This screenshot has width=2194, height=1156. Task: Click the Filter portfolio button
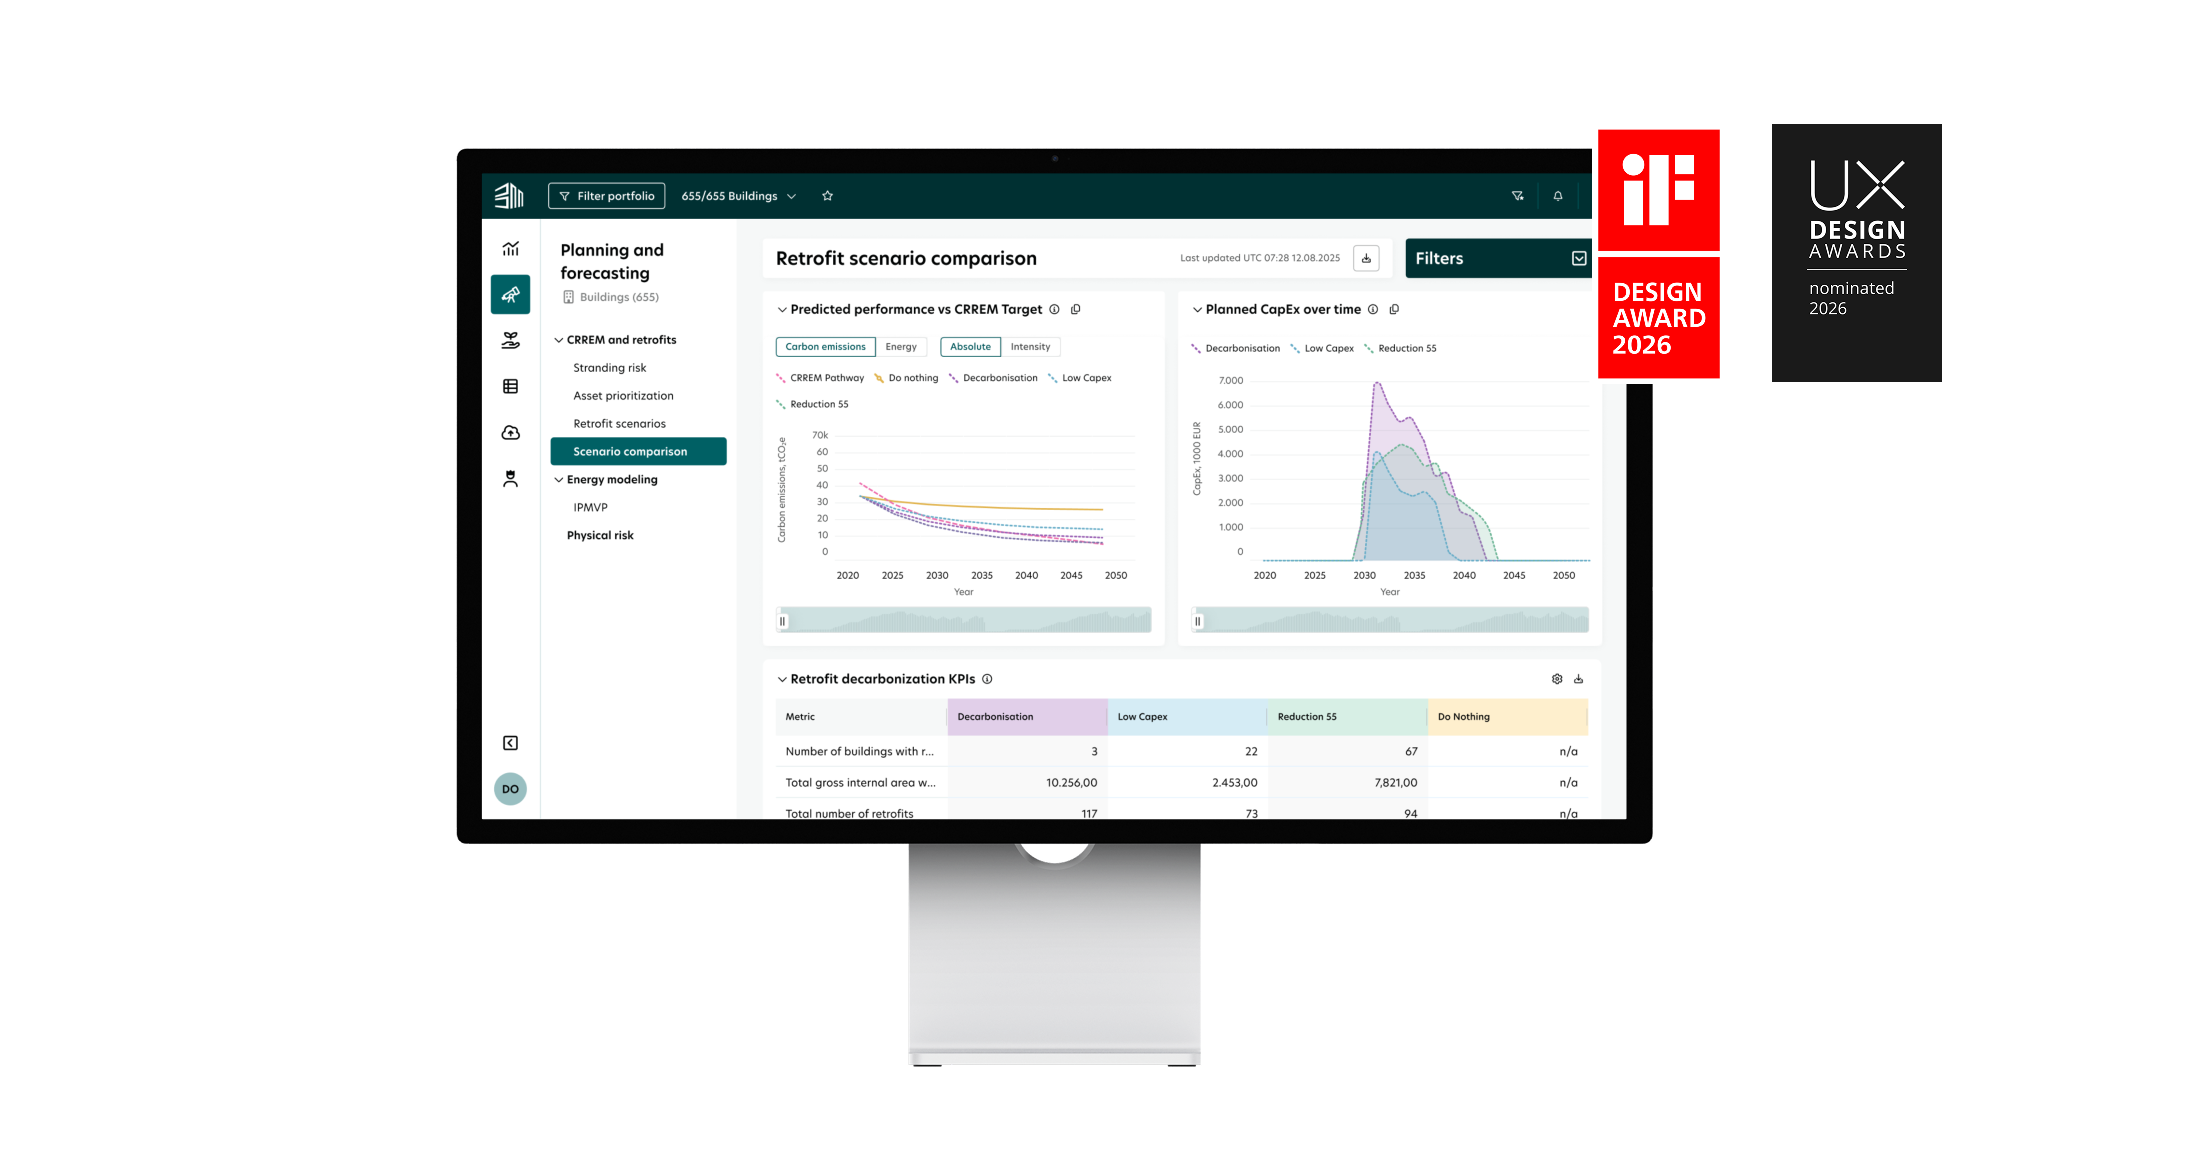(x=606, y=196)
